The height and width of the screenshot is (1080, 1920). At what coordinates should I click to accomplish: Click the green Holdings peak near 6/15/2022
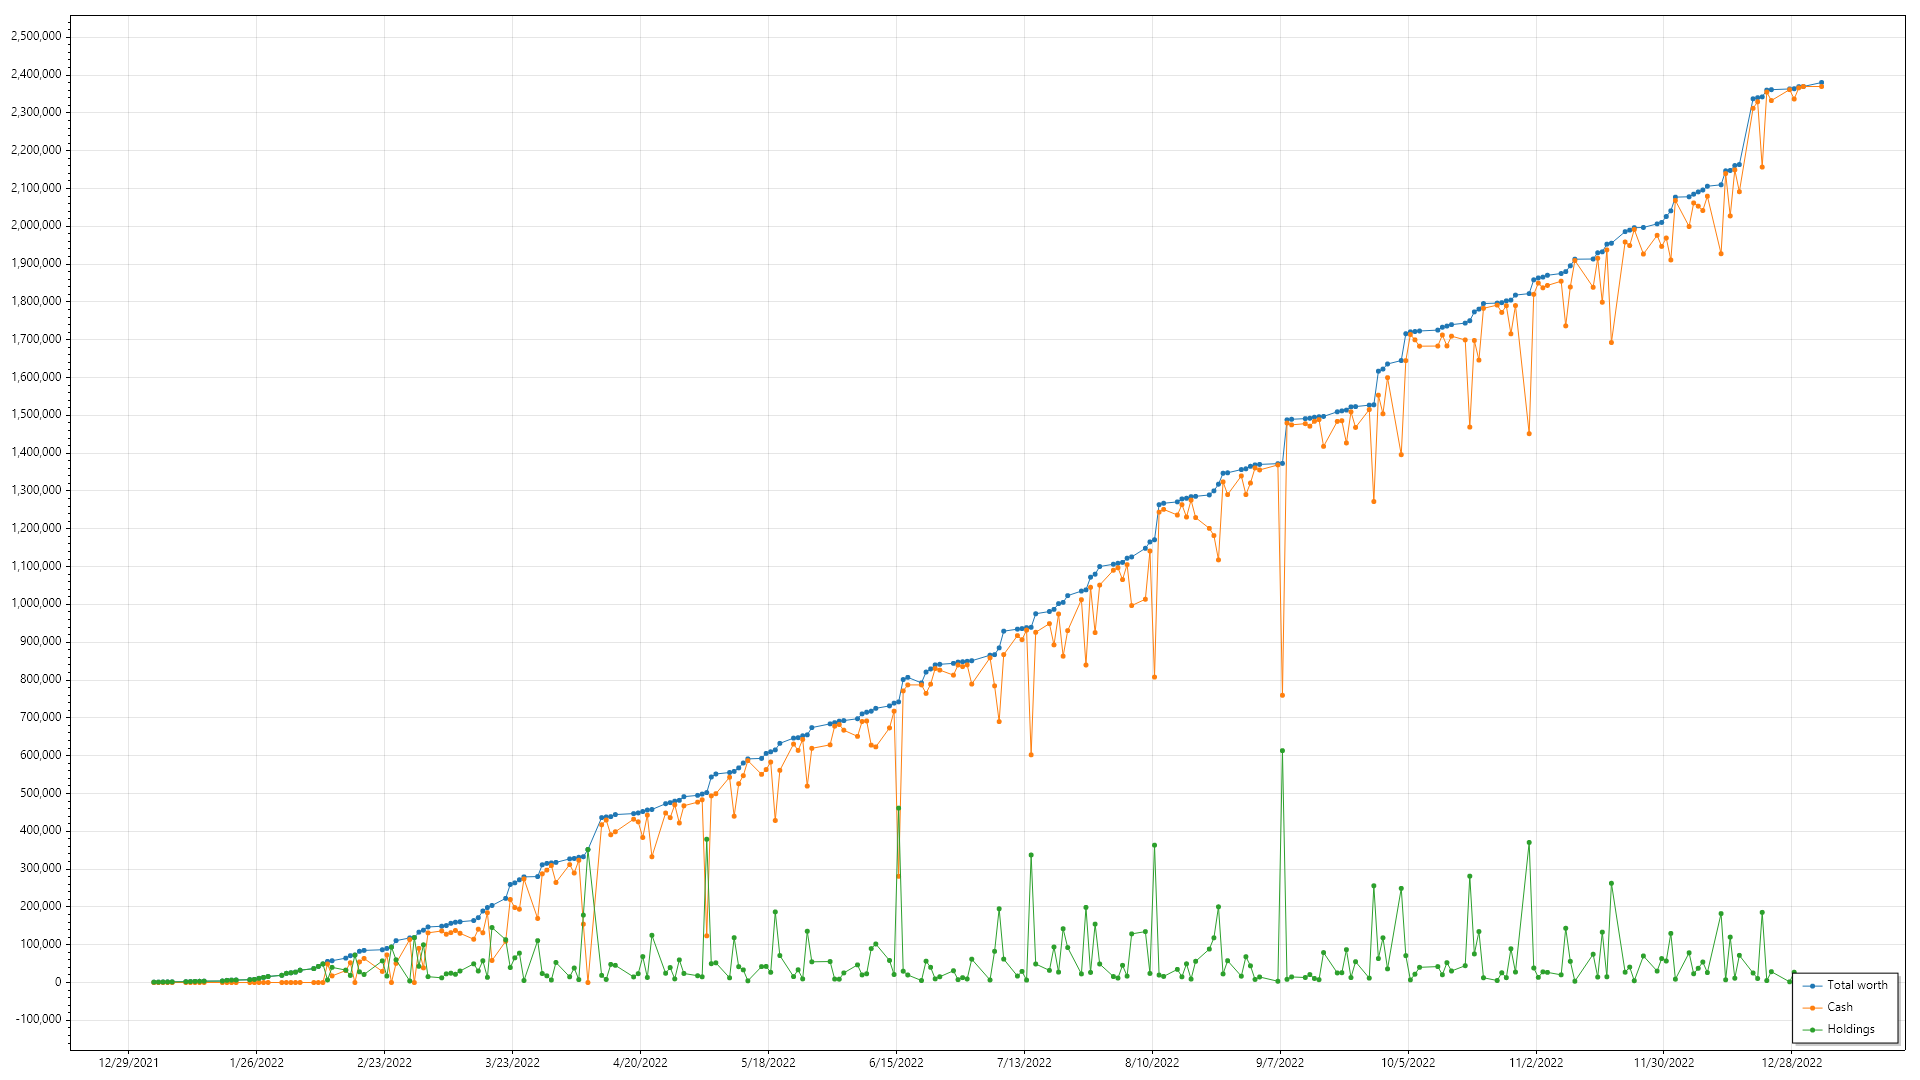[x=898, y=807]
